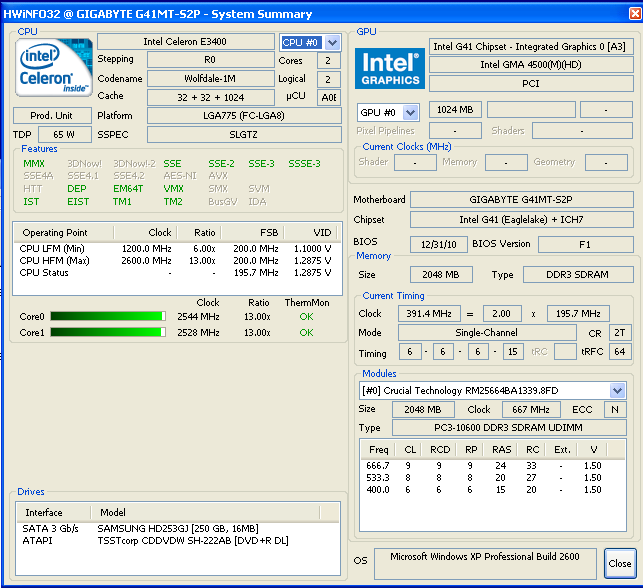Click the BIOS Version F1 field
This screenshot has height=588, width=643.
[x=586, y=244]
